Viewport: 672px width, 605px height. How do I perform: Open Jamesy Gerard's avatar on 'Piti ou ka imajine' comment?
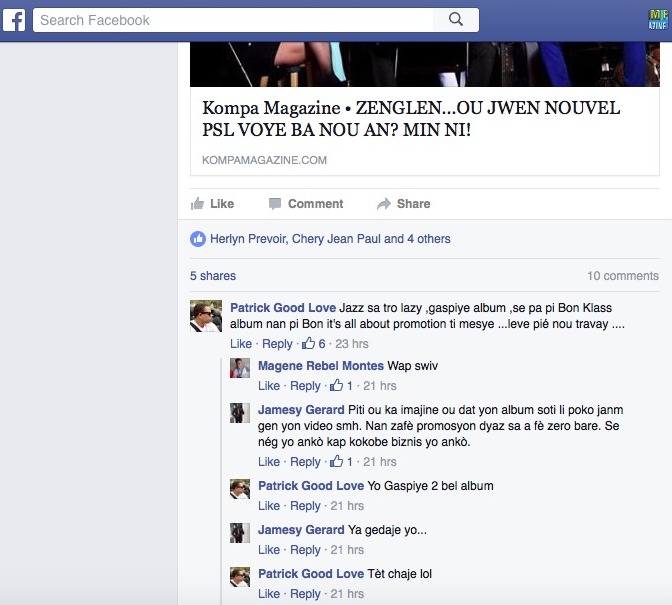pos(240,413)
